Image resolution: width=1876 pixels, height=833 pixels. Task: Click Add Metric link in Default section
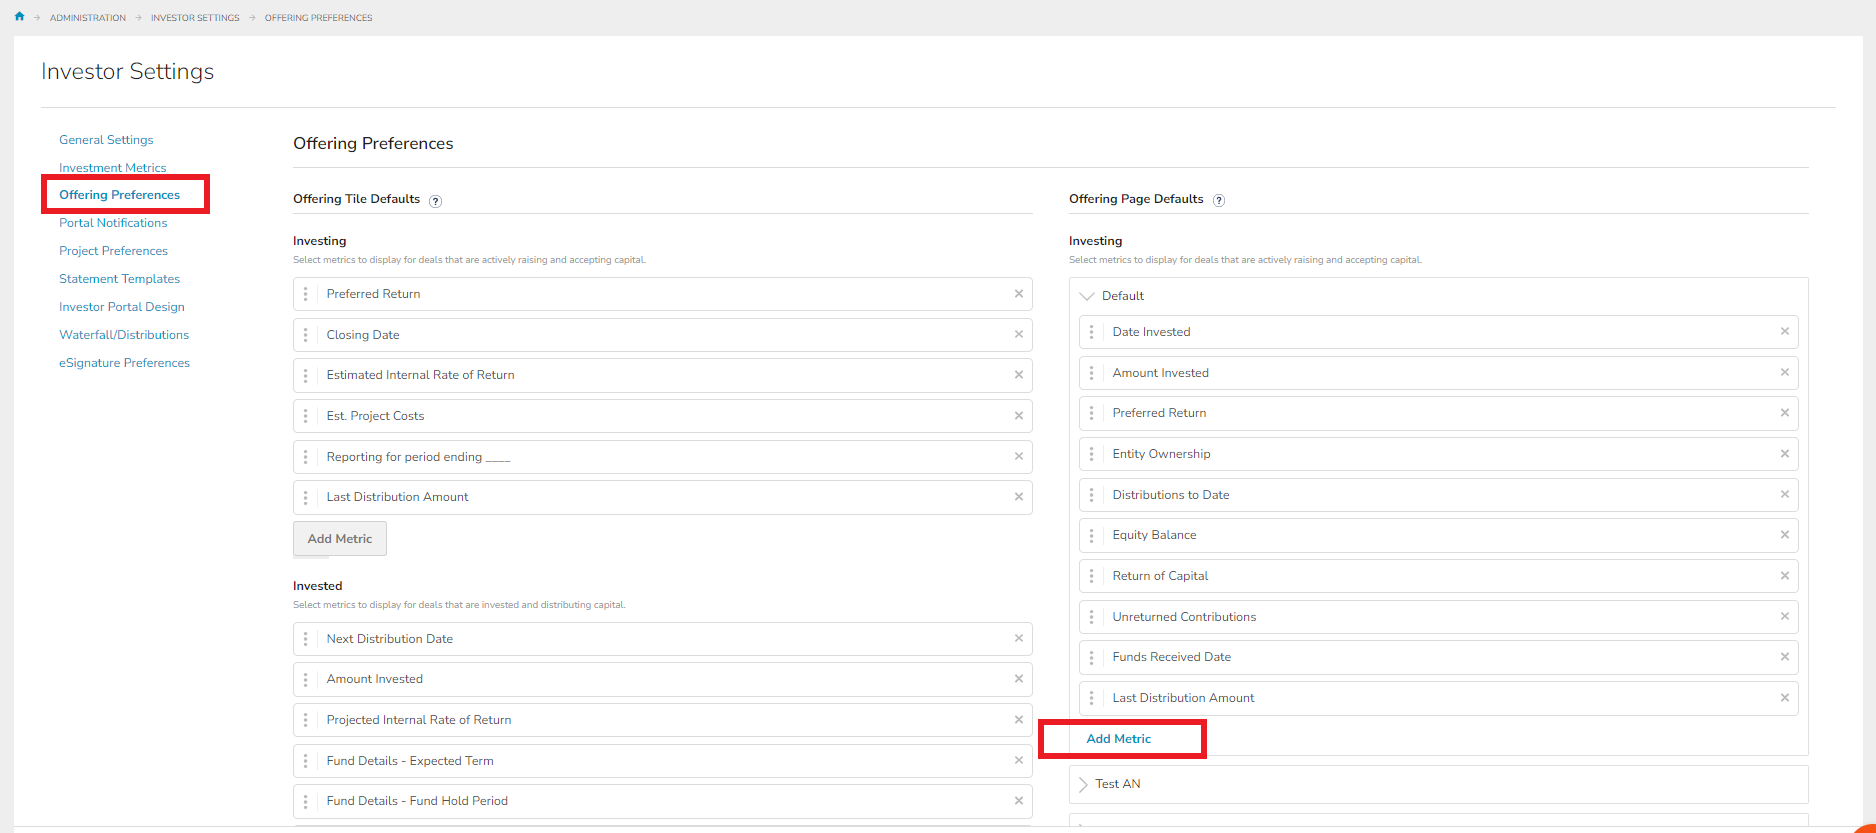click(x=1119, y=739)
